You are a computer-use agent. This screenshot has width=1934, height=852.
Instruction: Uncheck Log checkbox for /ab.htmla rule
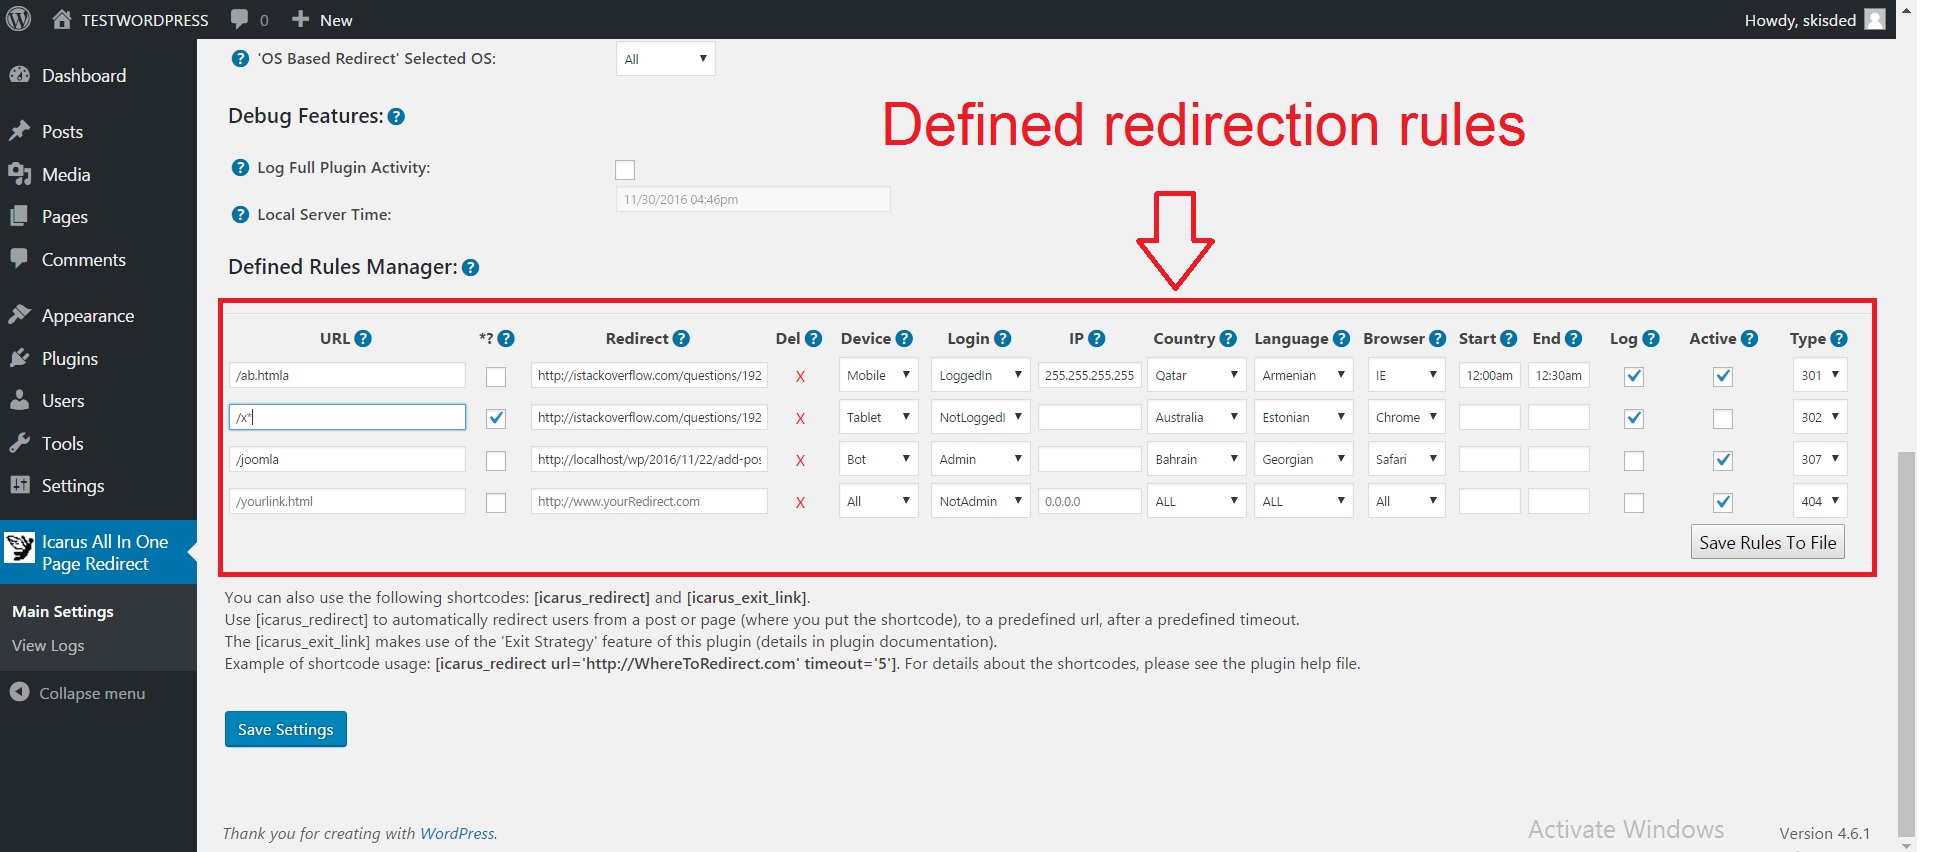point(1634,377)
